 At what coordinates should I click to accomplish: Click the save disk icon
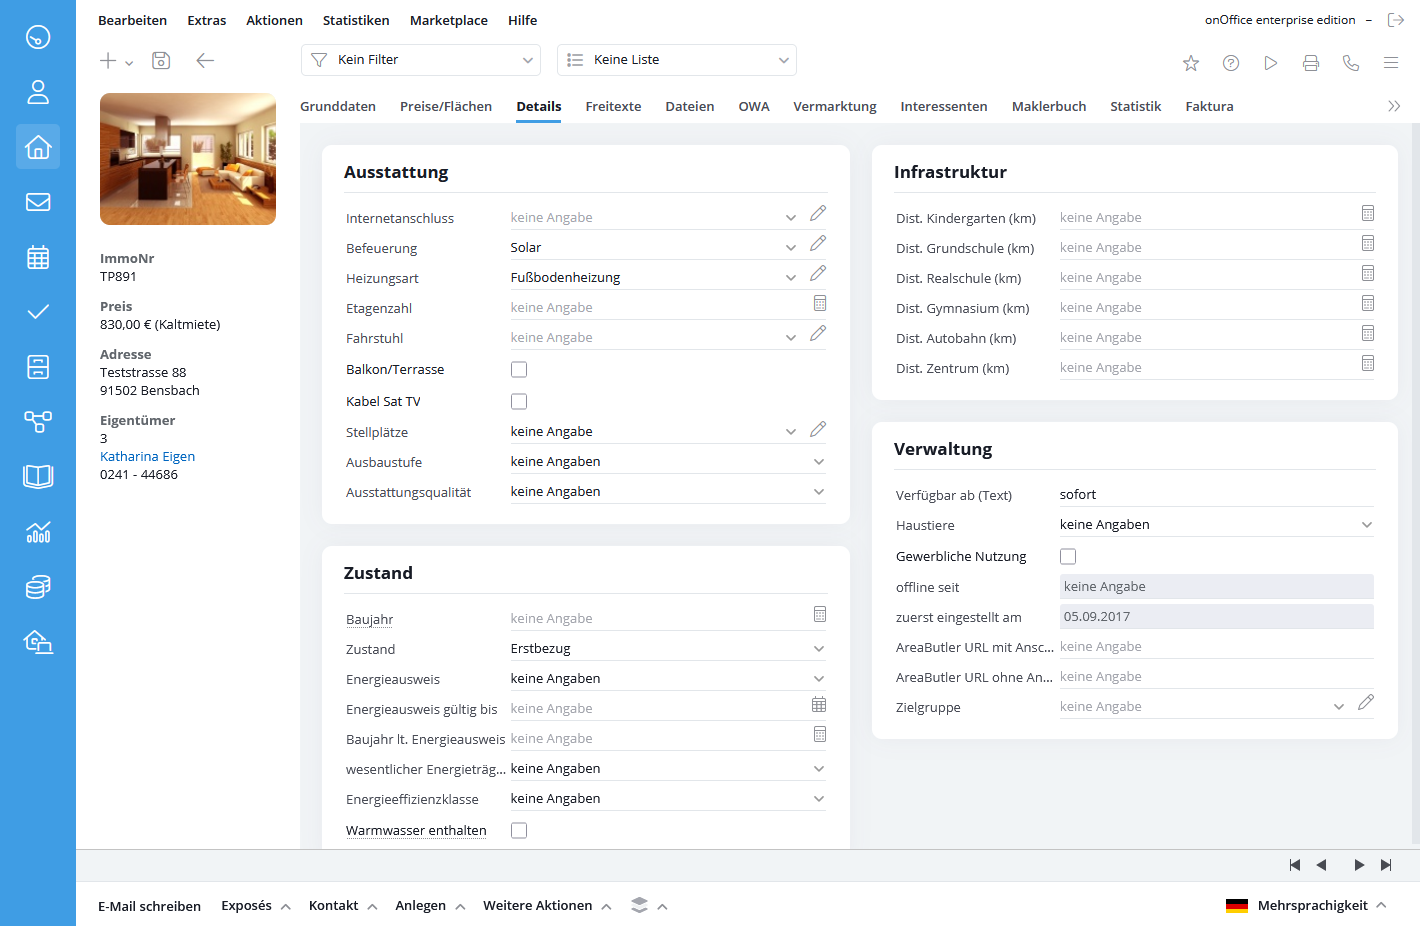161,61
